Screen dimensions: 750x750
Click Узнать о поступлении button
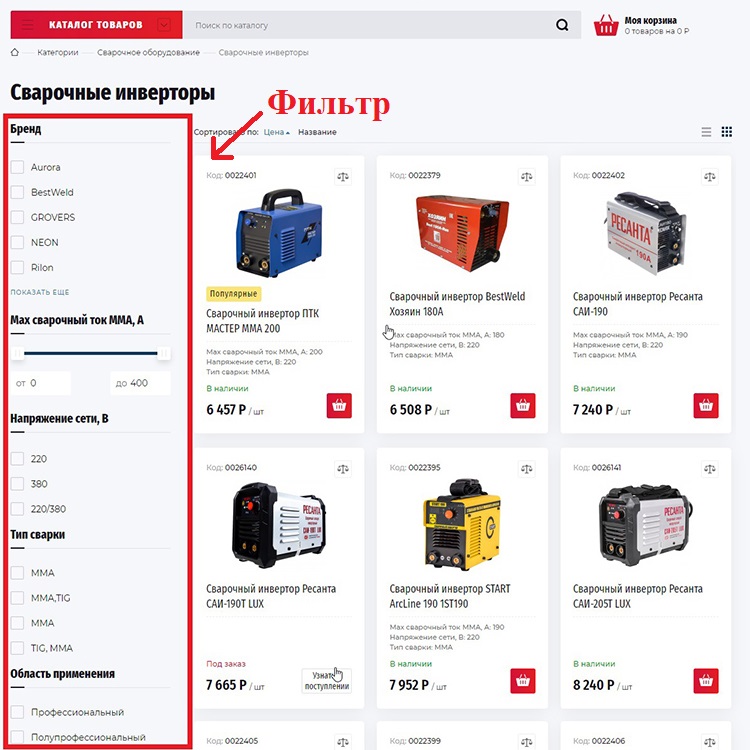[327, 681]
